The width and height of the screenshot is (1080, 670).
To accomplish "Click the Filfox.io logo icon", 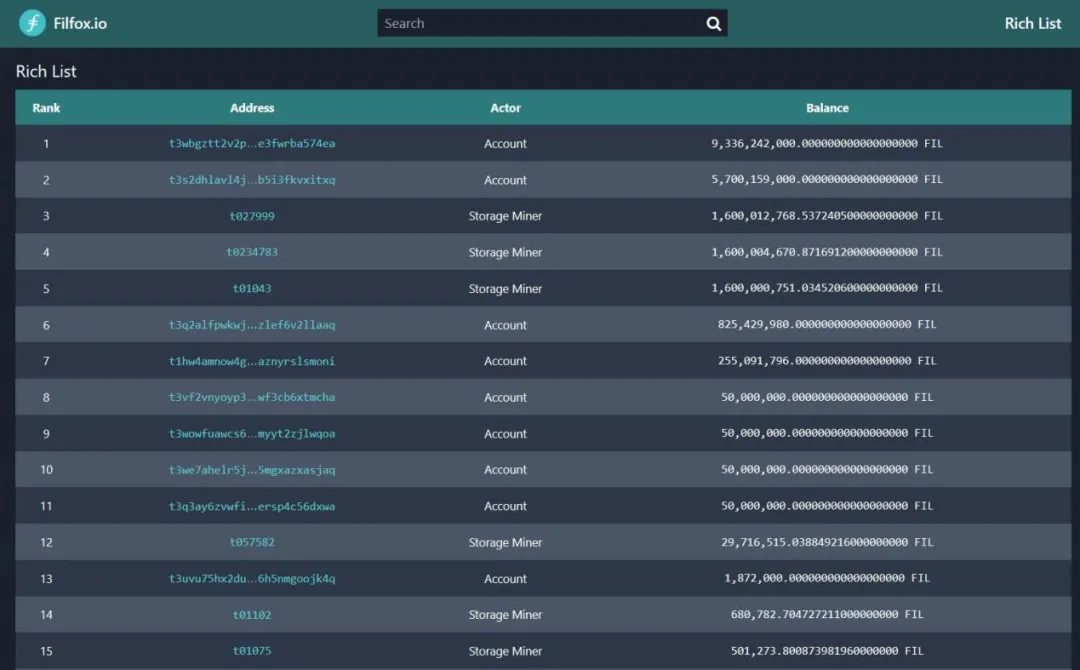I will [x=32, y=23].
